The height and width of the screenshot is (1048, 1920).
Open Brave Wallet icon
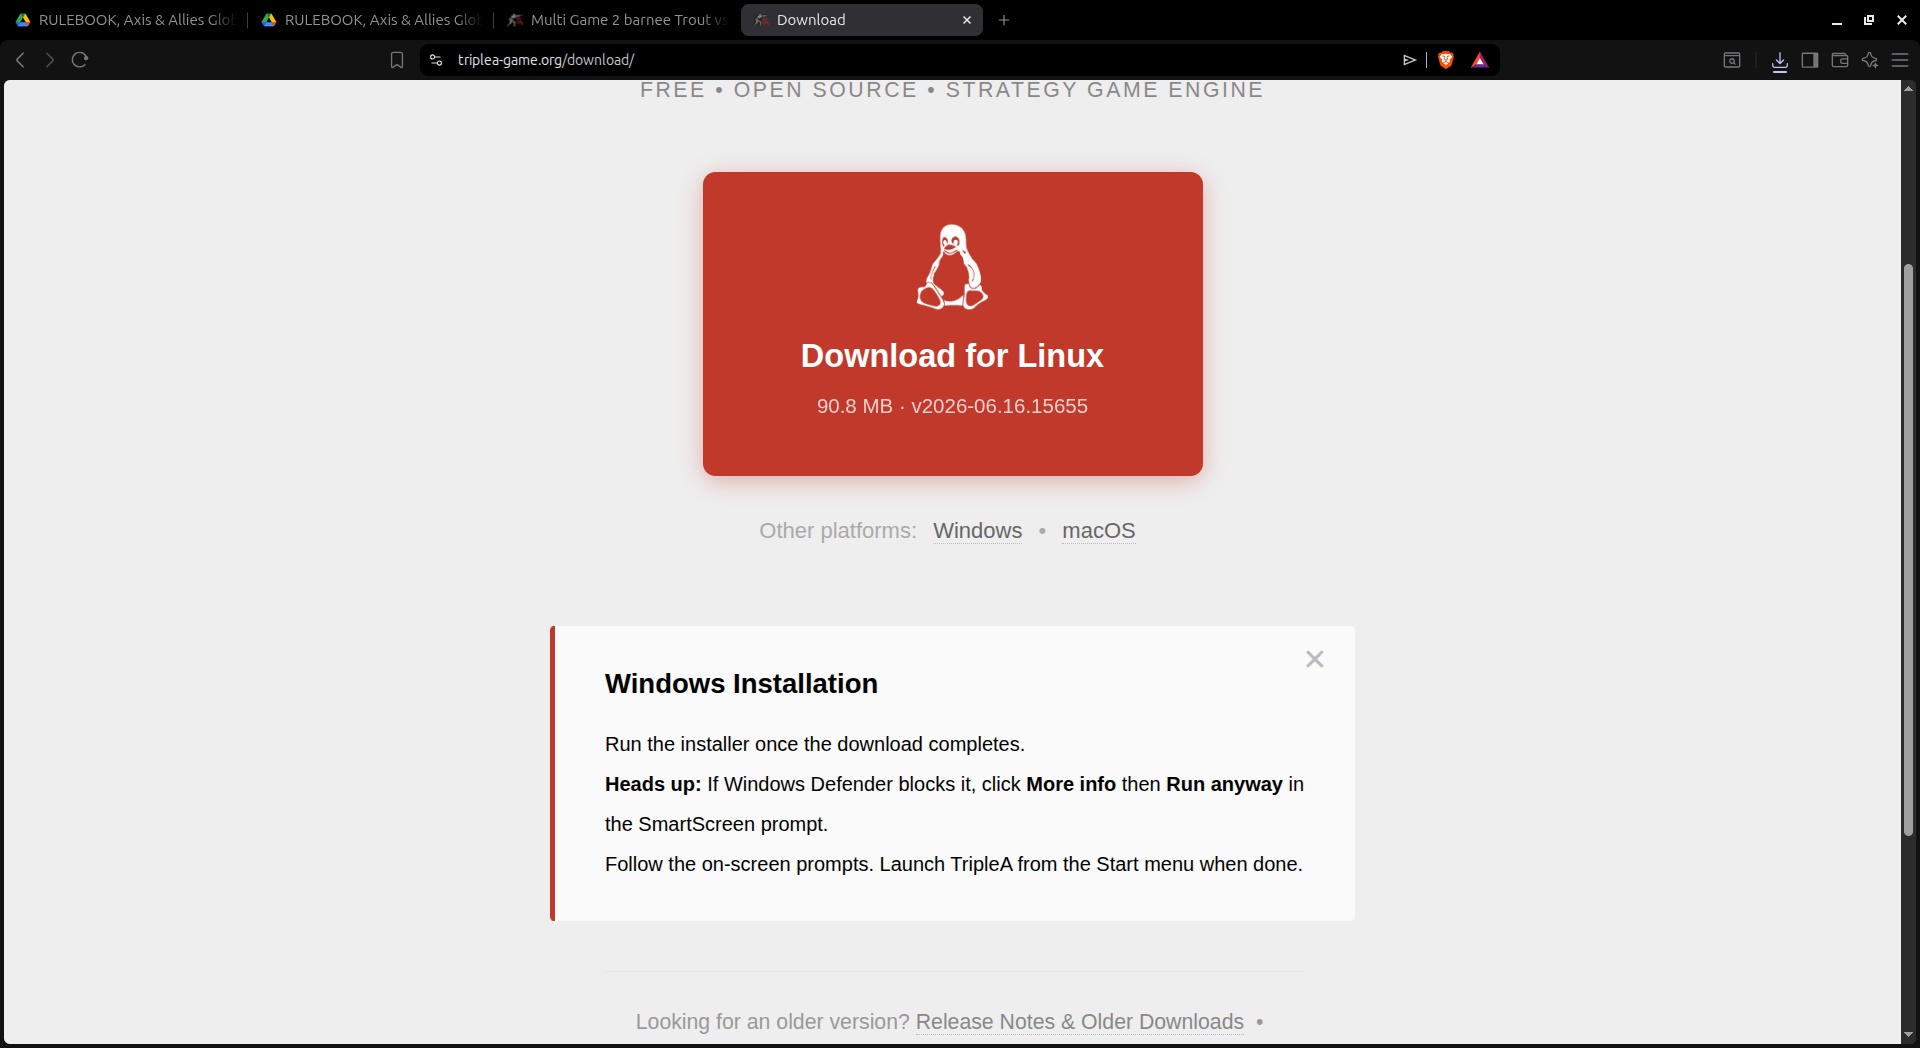point(1840,60)
